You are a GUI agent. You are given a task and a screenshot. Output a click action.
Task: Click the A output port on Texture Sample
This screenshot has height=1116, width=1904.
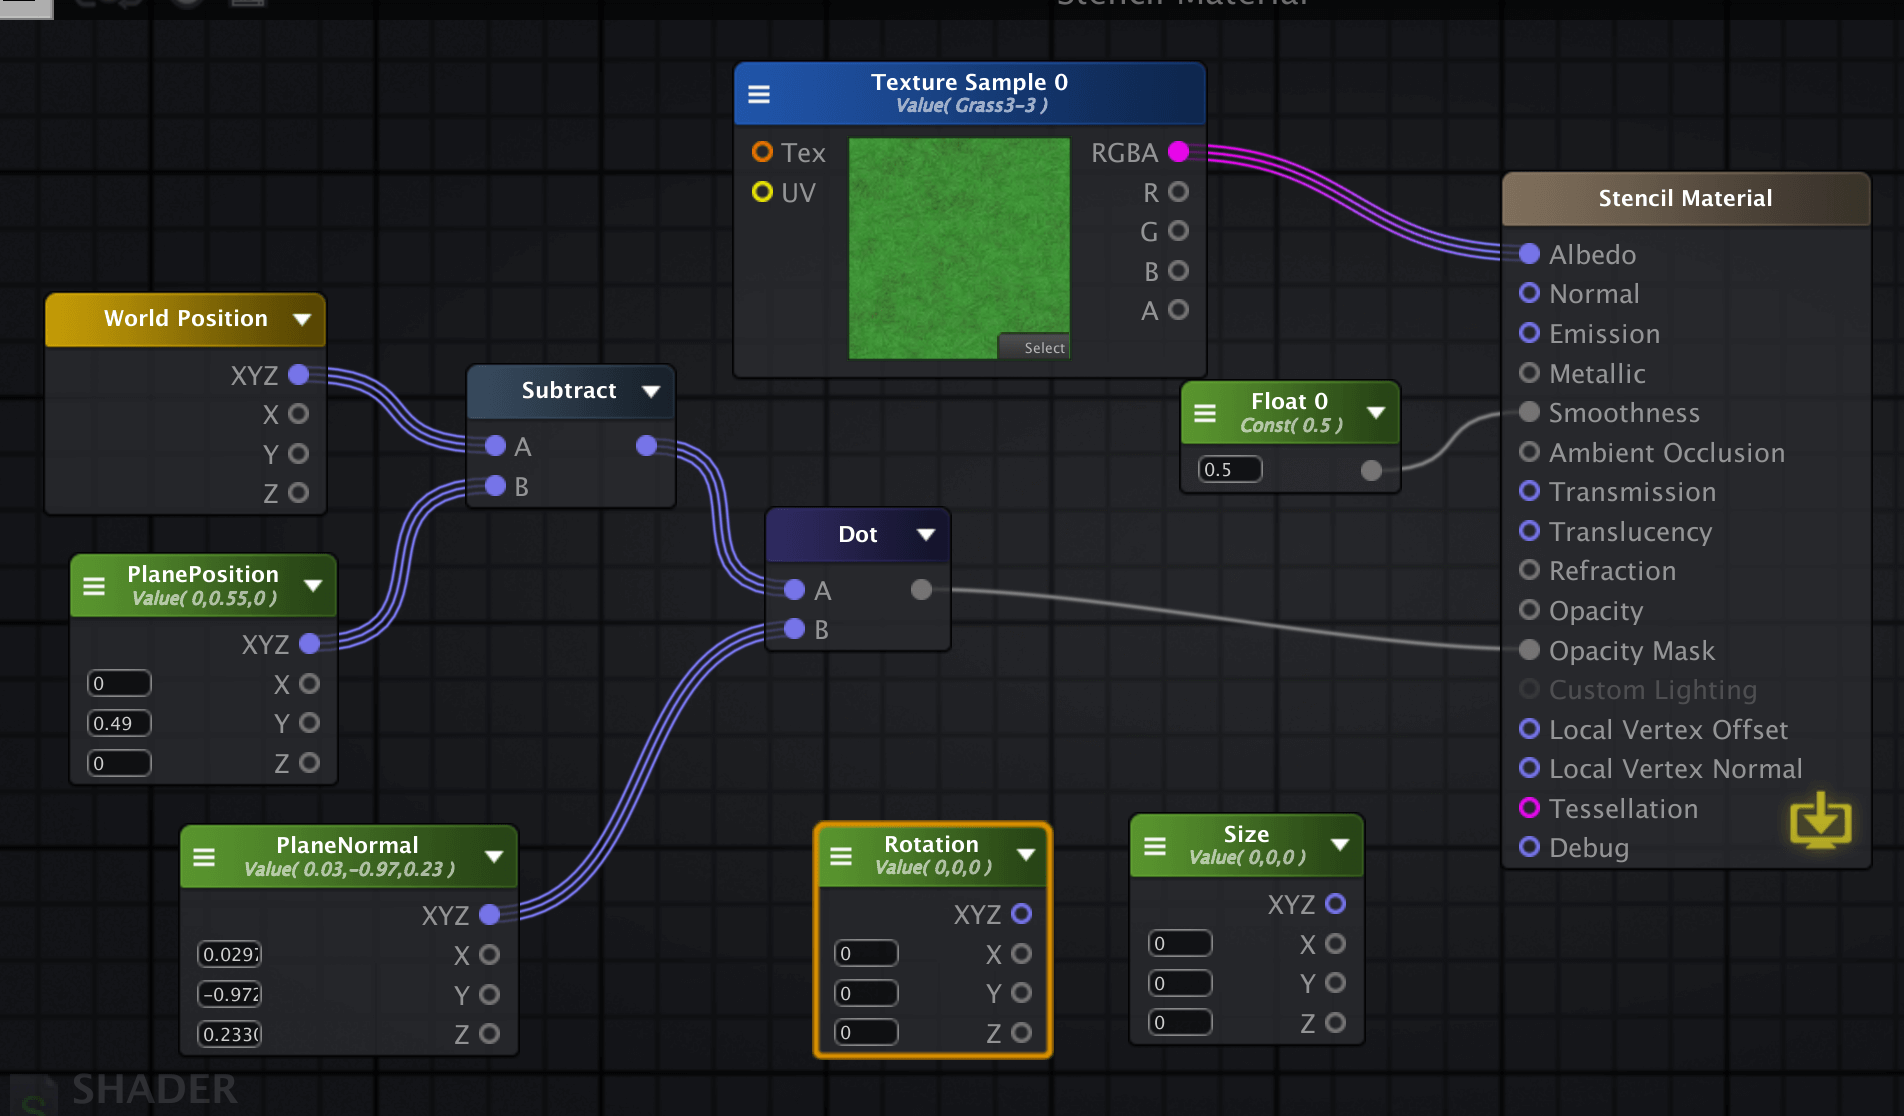(x=1179, y=310)
